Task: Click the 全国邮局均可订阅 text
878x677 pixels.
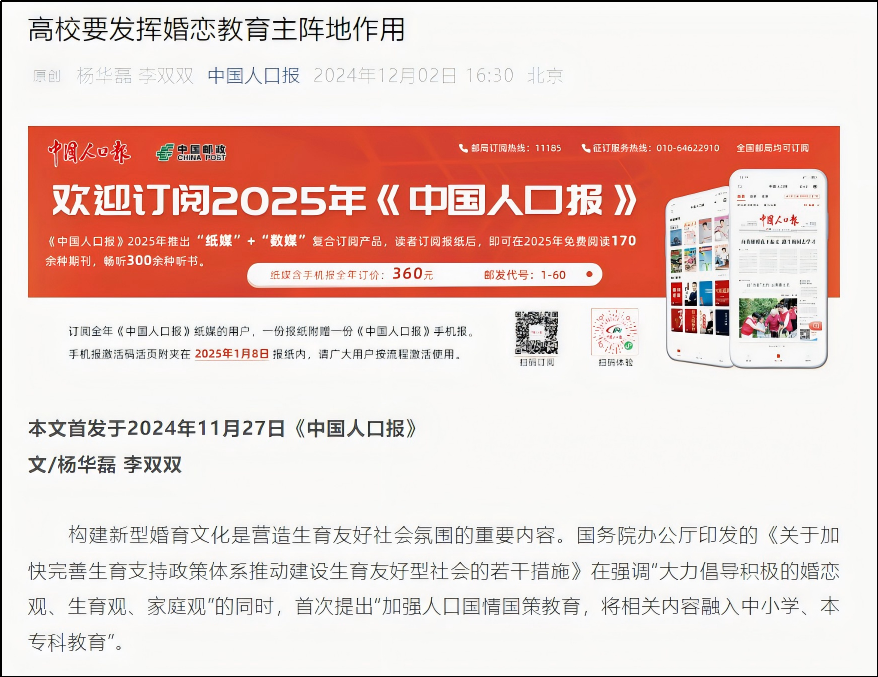Action: [x=772, y=148]
